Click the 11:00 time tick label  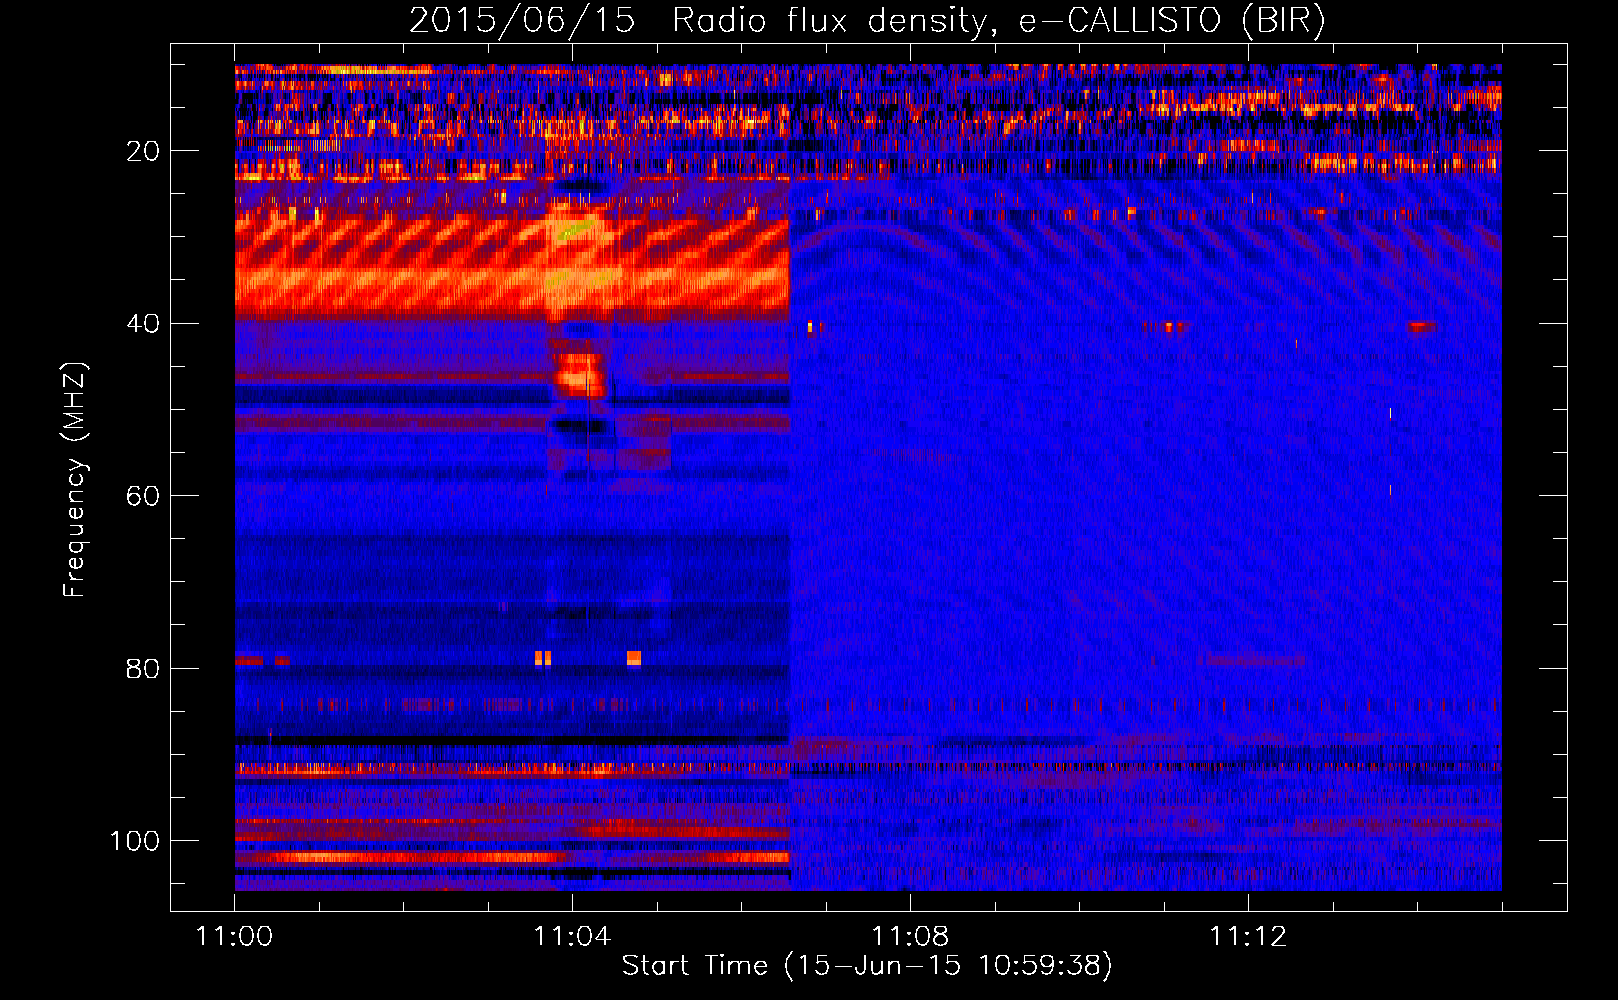pyautogui.click(x=234, y=937)
